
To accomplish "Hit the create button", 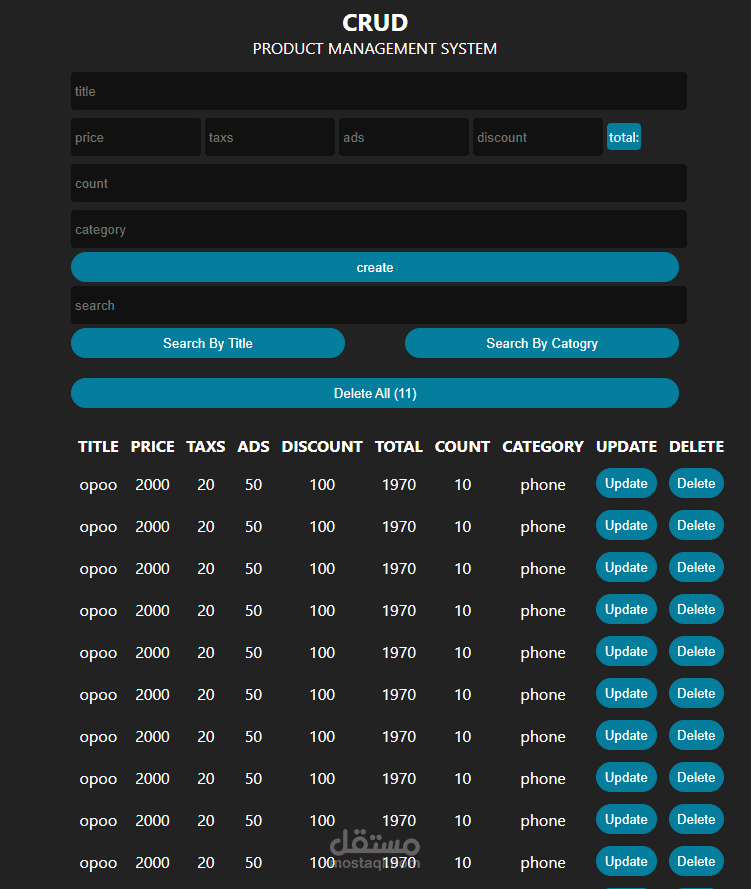I will (x=375, y=267).
